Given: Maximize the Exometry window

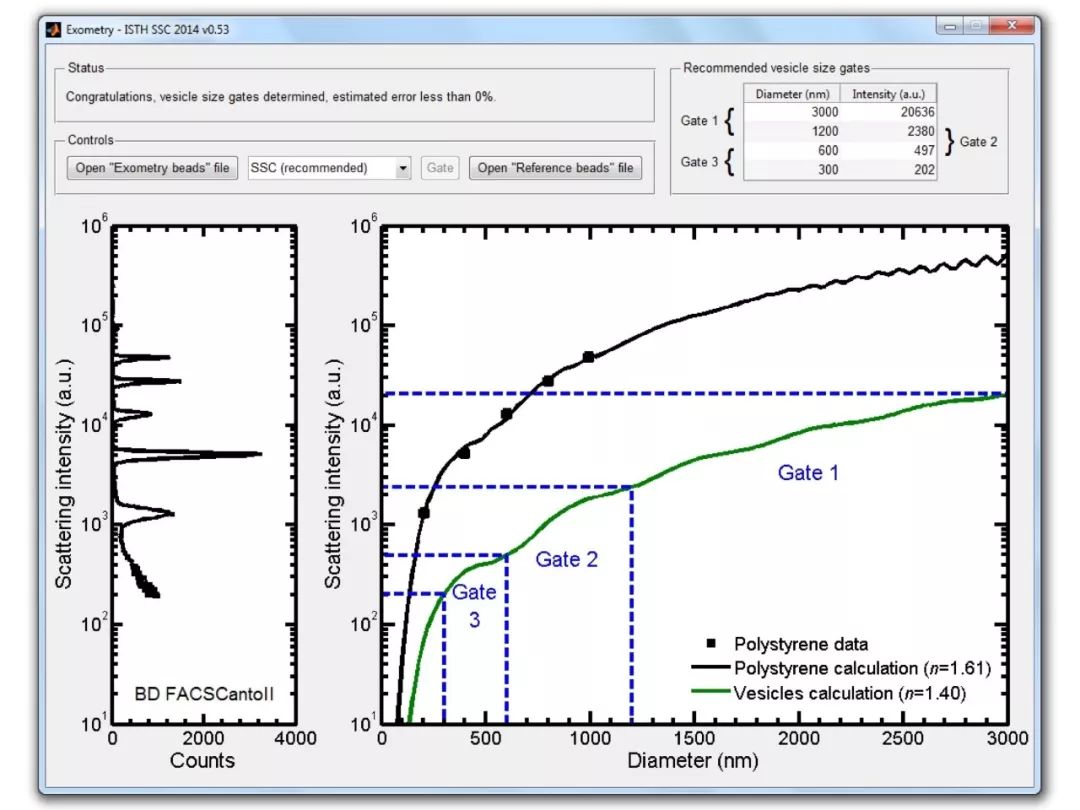Looking at the screenshot, I should click(976, 27).
